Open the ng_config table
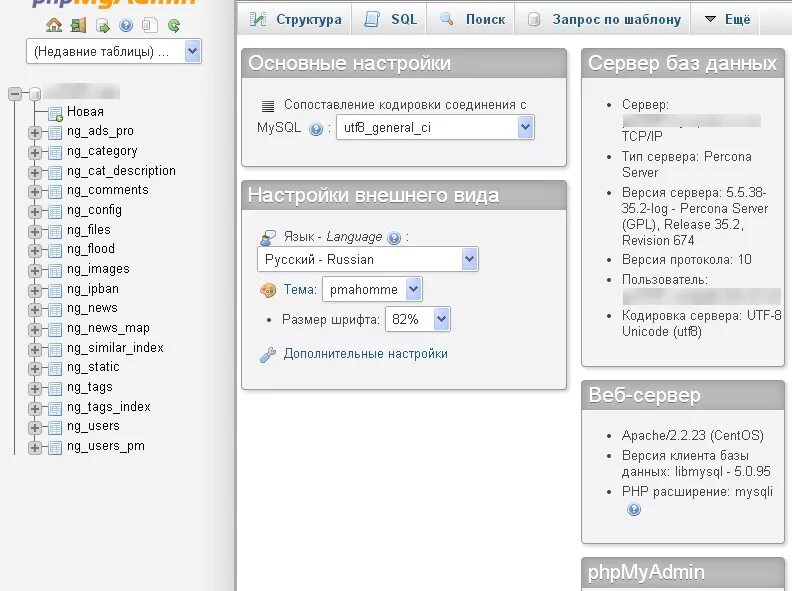This screenshot has width=792, height=591. point(94,210)
